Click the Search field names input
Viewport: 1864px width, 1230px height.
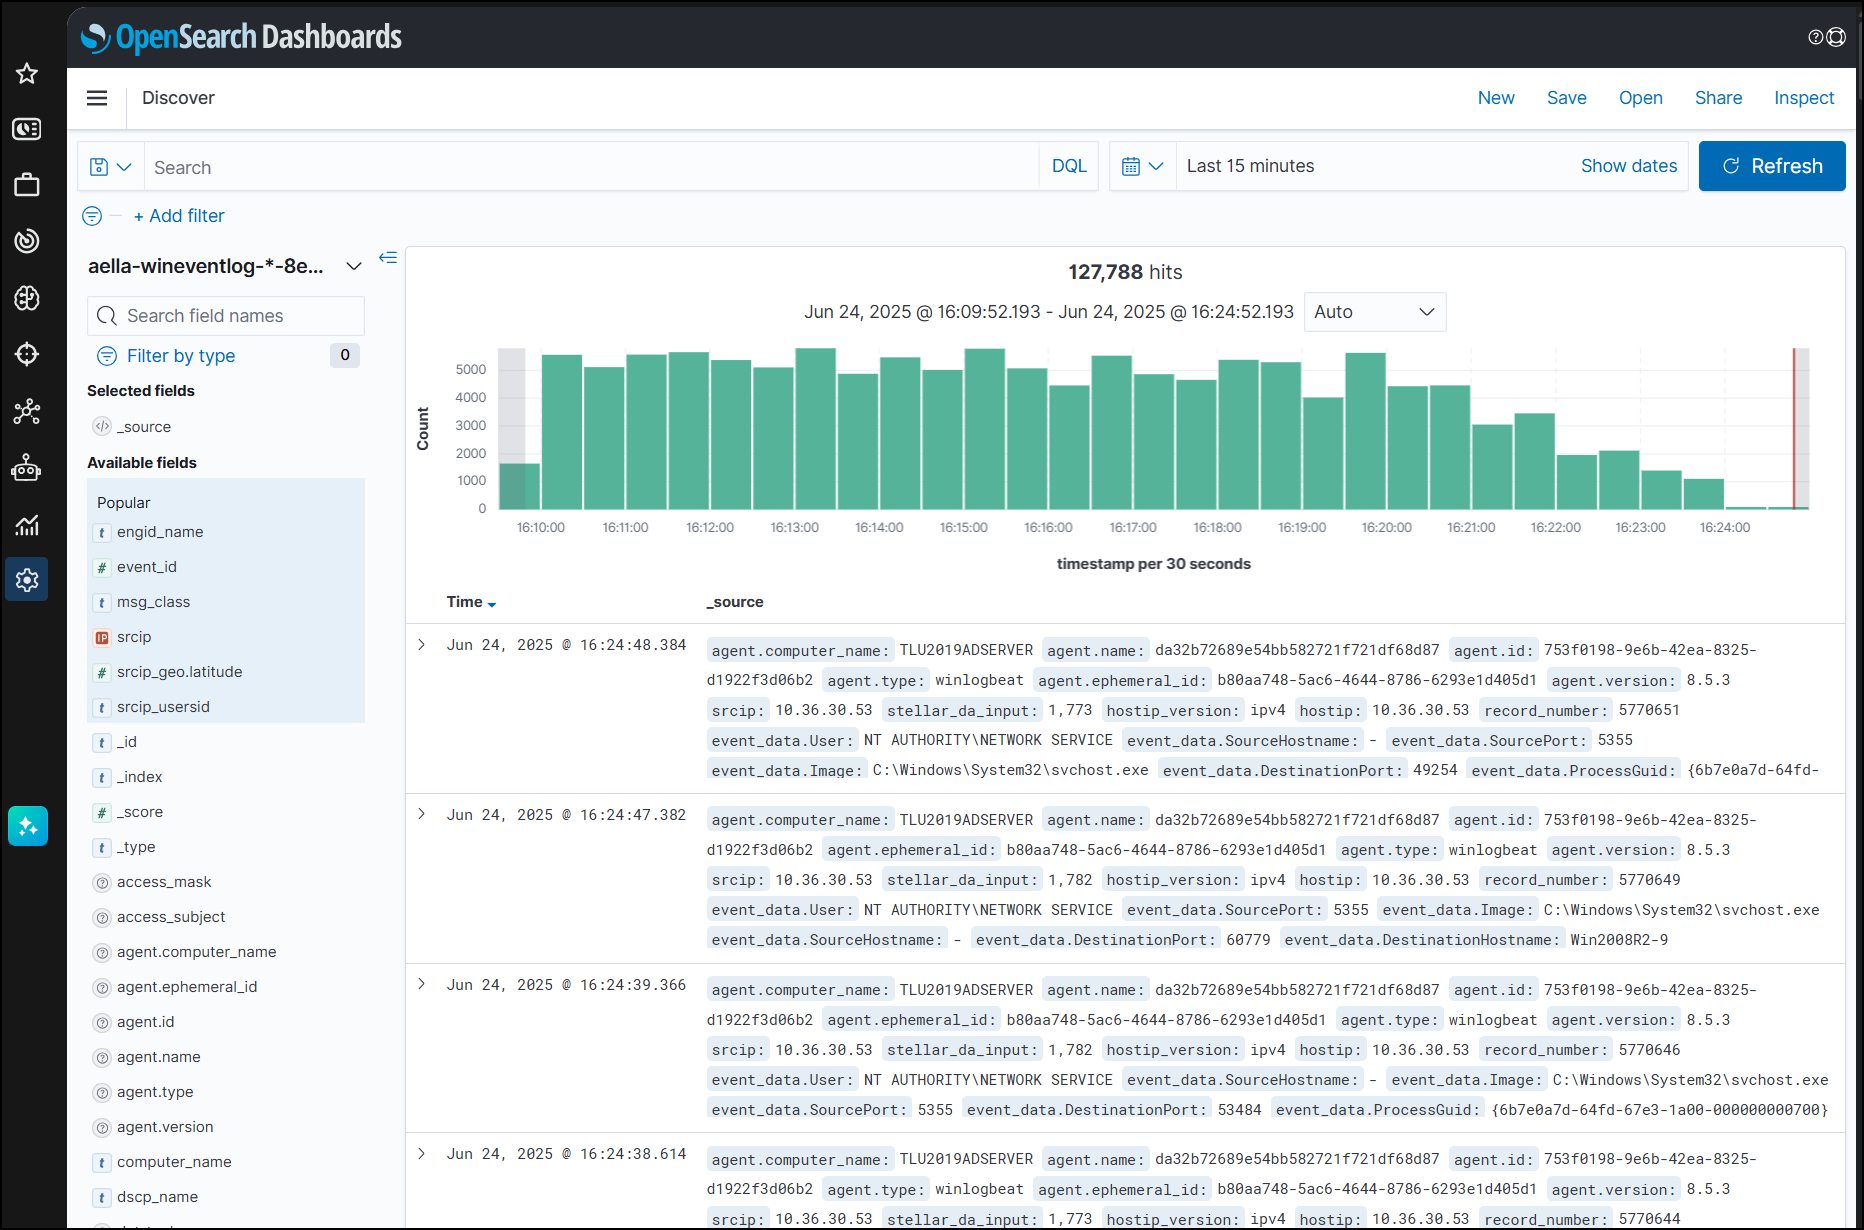[x=226, y=316]
